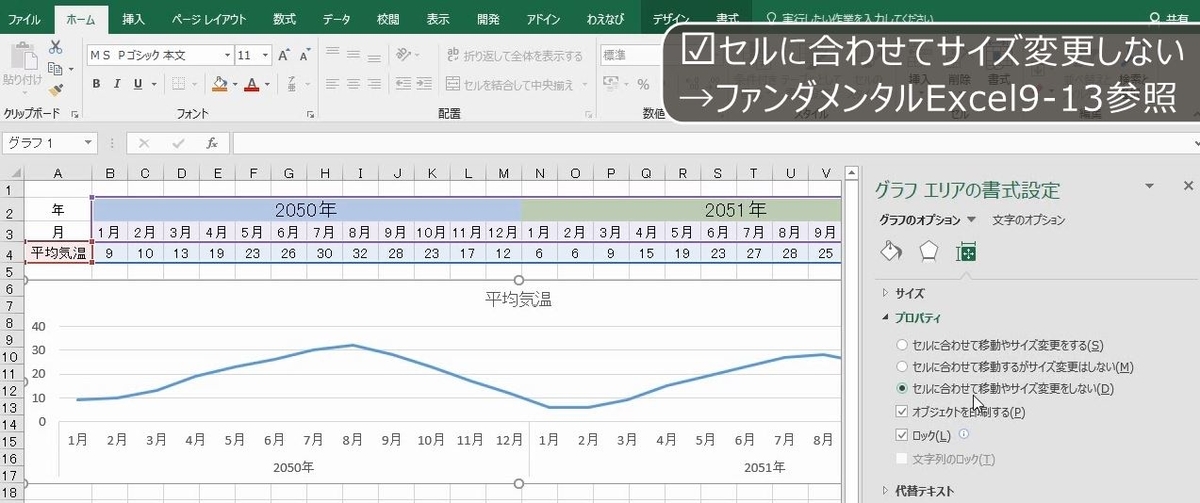Click 折り返して全体を表示する button
Screen dimensions: 1200x503
tap(516, 55)
